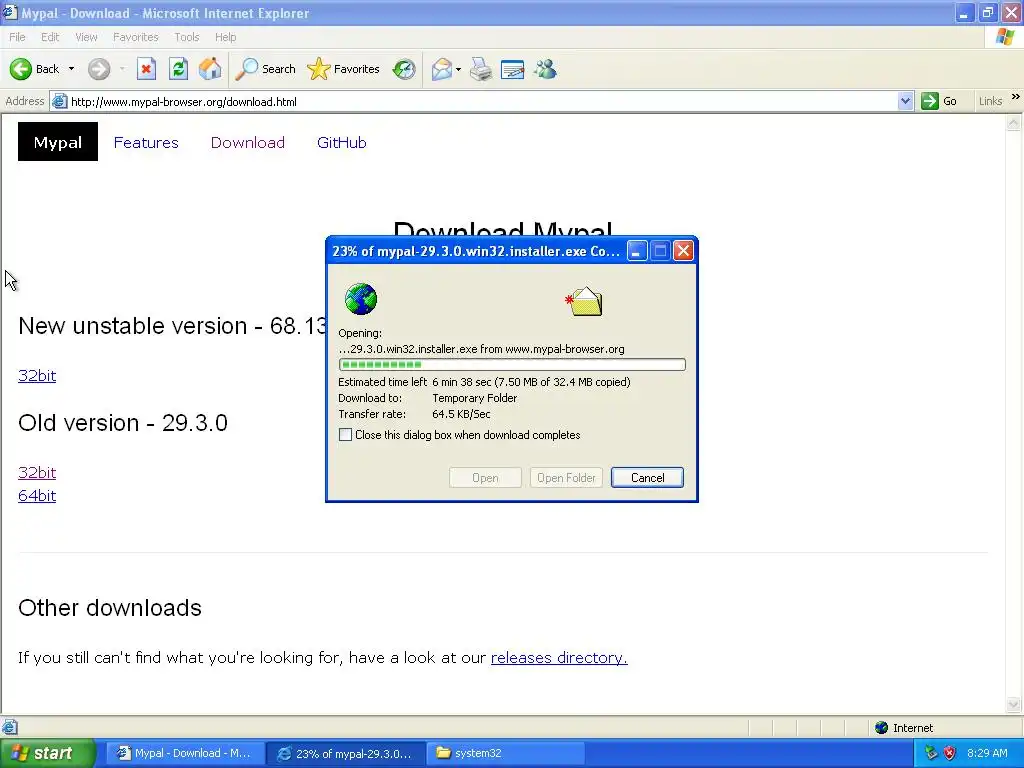Open the Download nav link
Screen dimensions: 1024x768
point(248,142)
